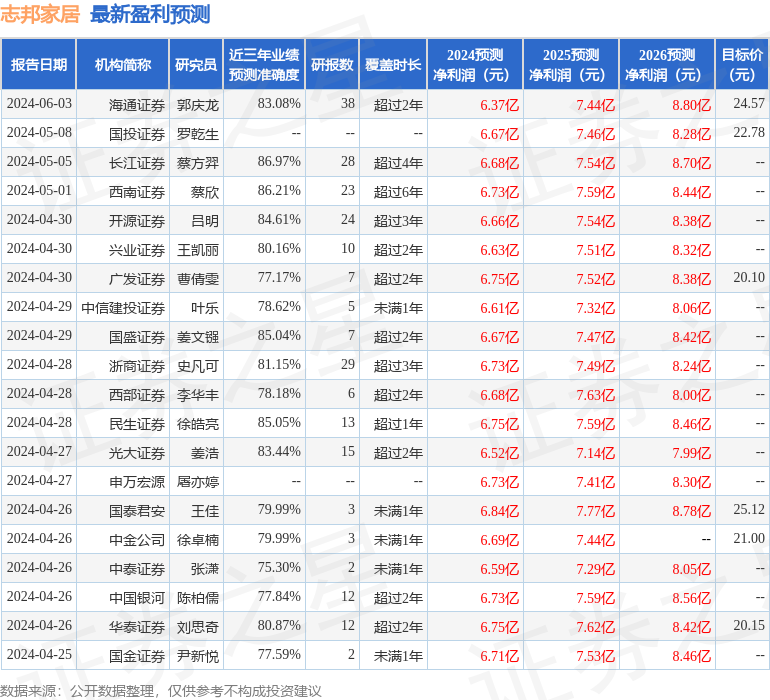This screenshot has height=700, width=770.
Task: Select the 研究员 column header
Action: point(196,64)
